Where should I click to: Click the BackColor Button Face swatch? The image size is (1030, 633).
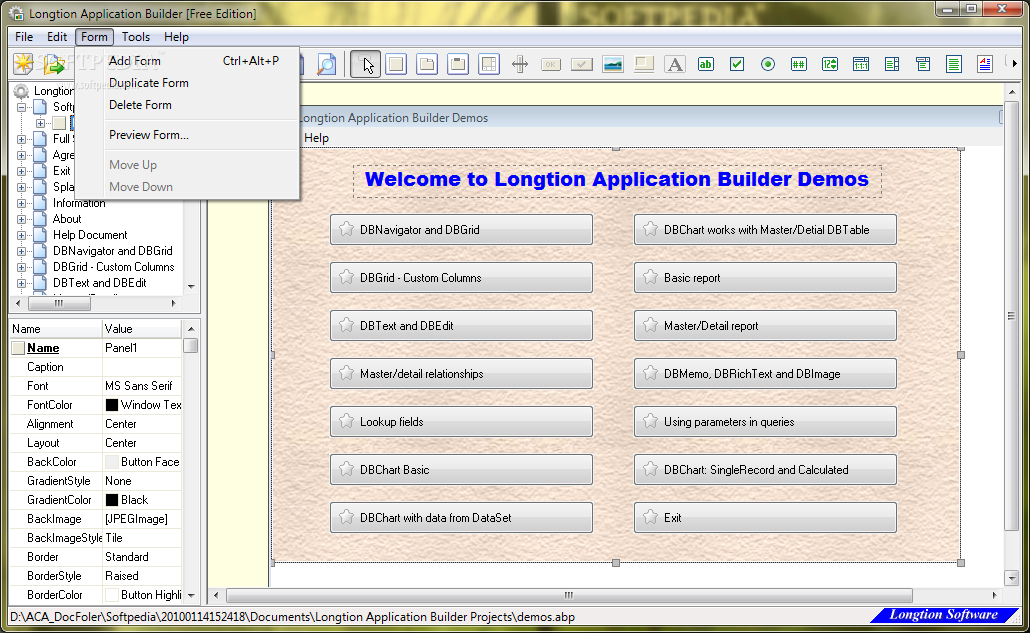112,462
